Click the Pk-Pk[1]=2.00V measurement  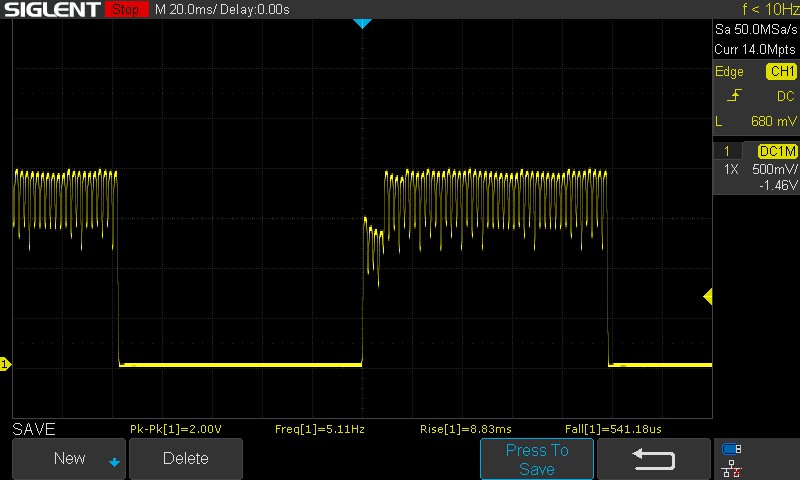coord(176,429)
